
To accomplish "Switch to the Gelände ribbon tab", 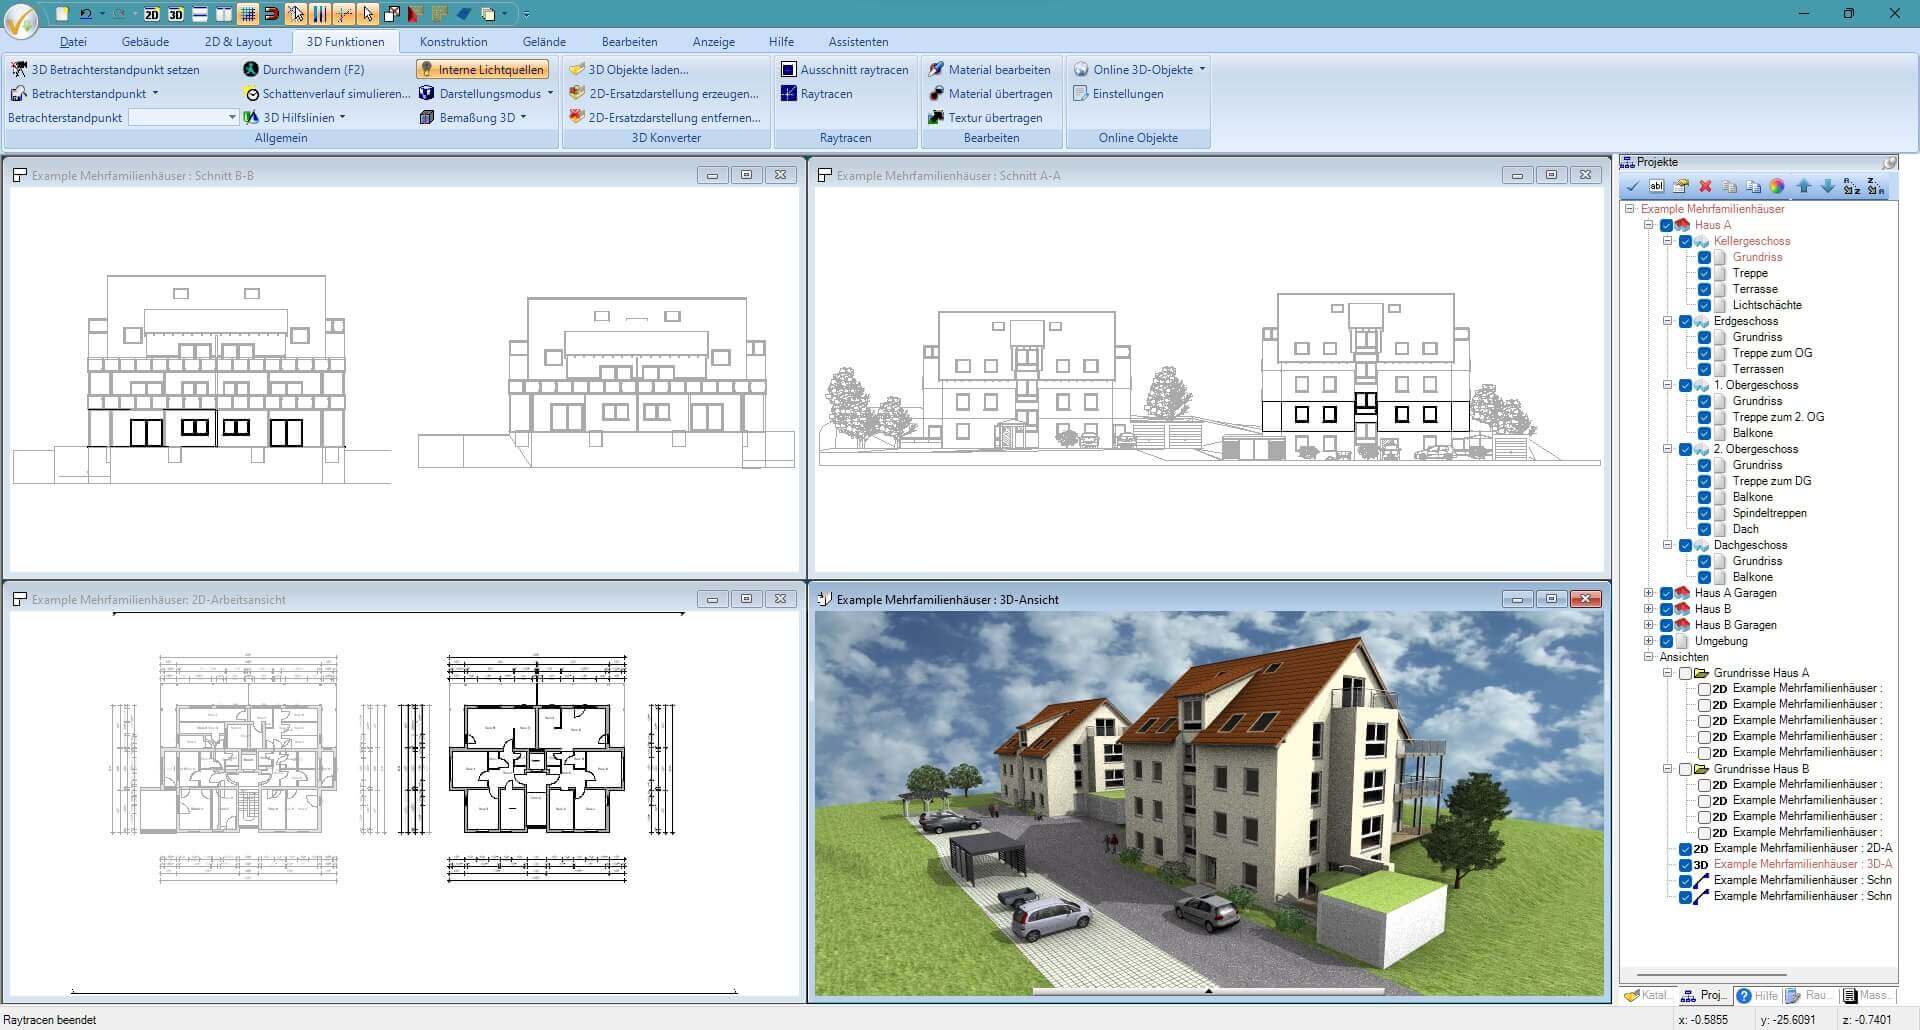I will click(545, 41).
